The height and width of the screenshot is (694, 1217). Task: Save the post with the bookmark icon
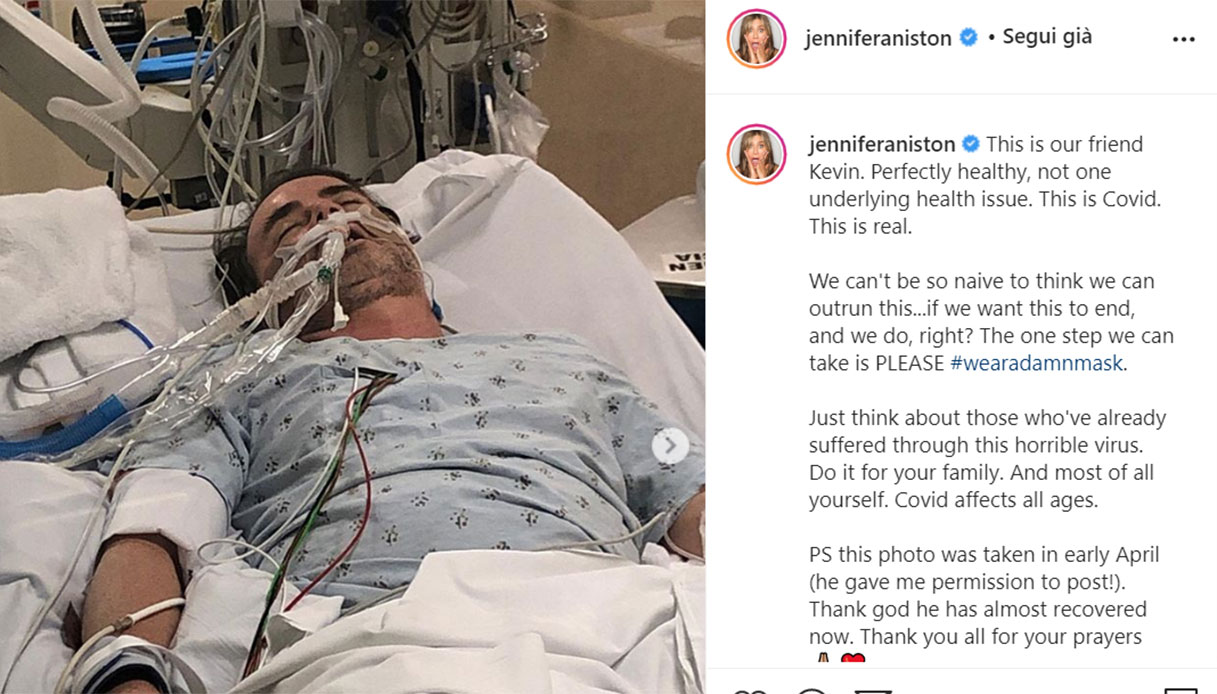[1181, 690]
